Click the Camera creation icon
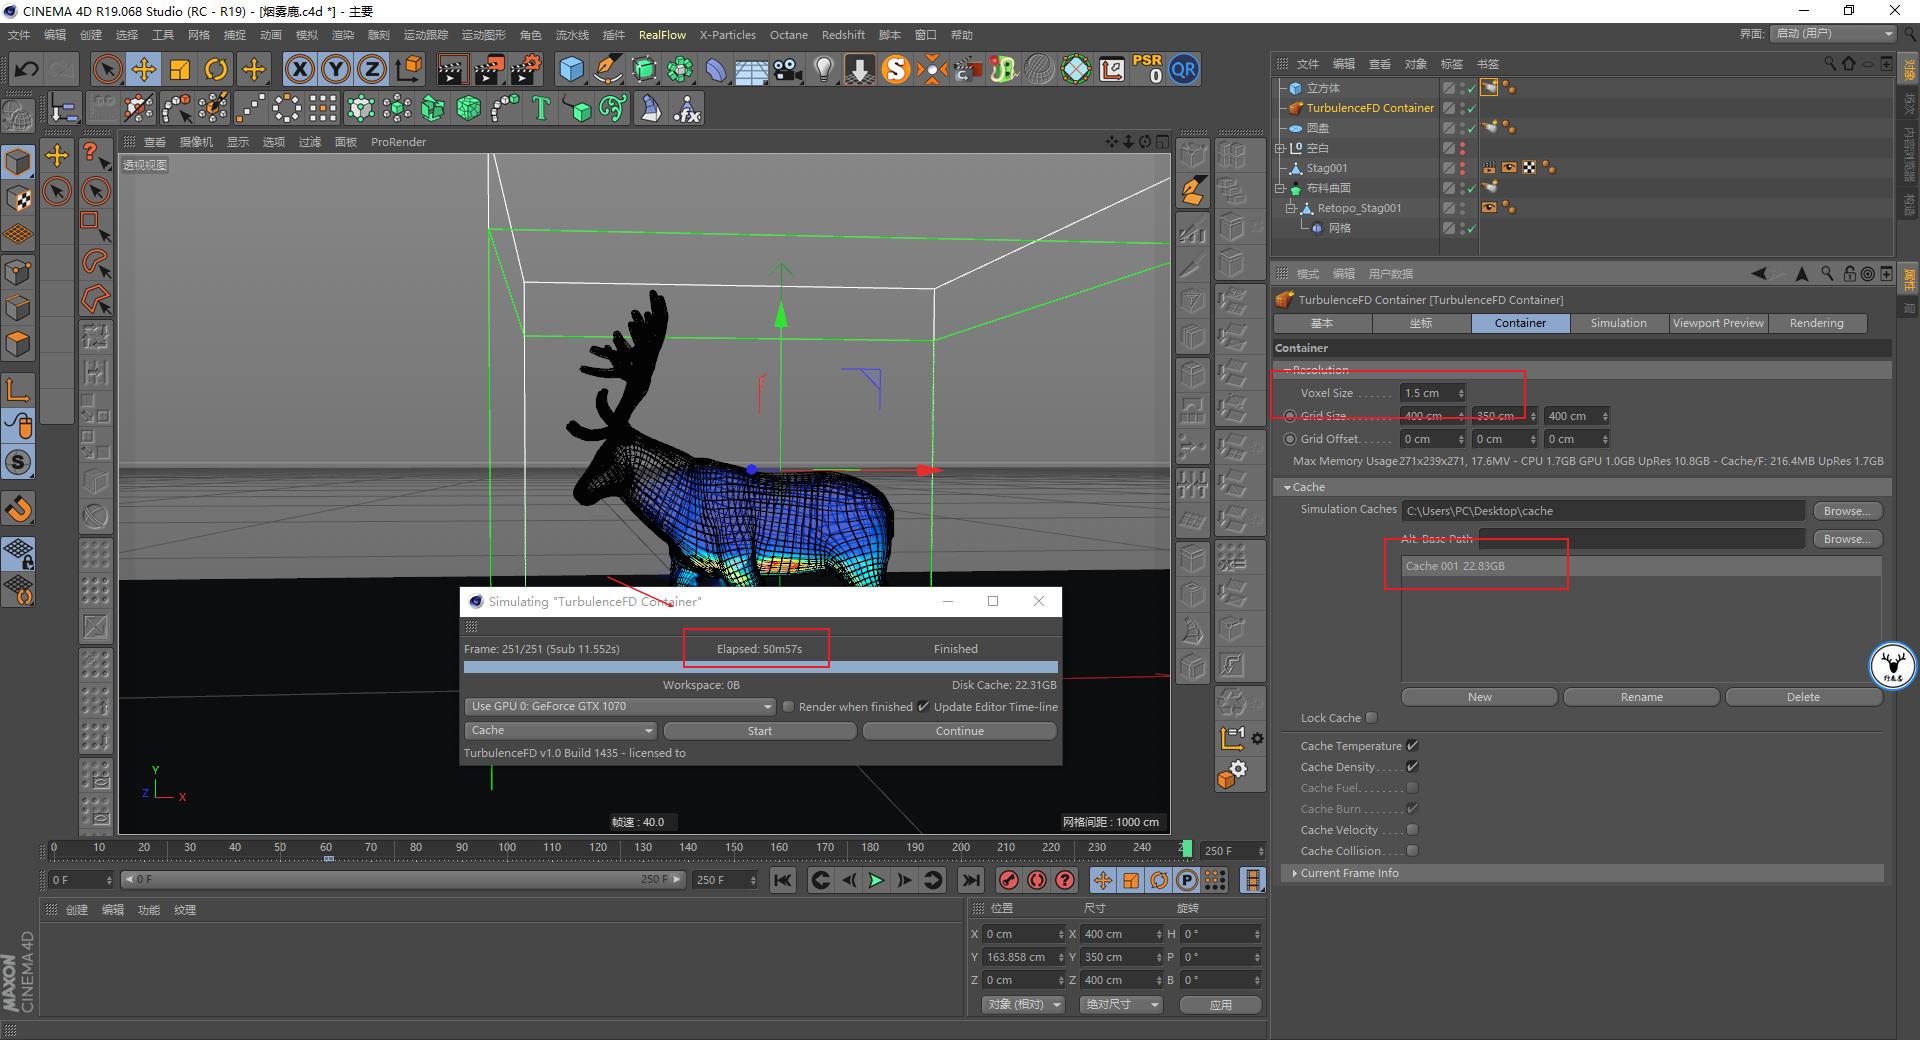This screenshot has width=1920, height=1040. point(786,69)
